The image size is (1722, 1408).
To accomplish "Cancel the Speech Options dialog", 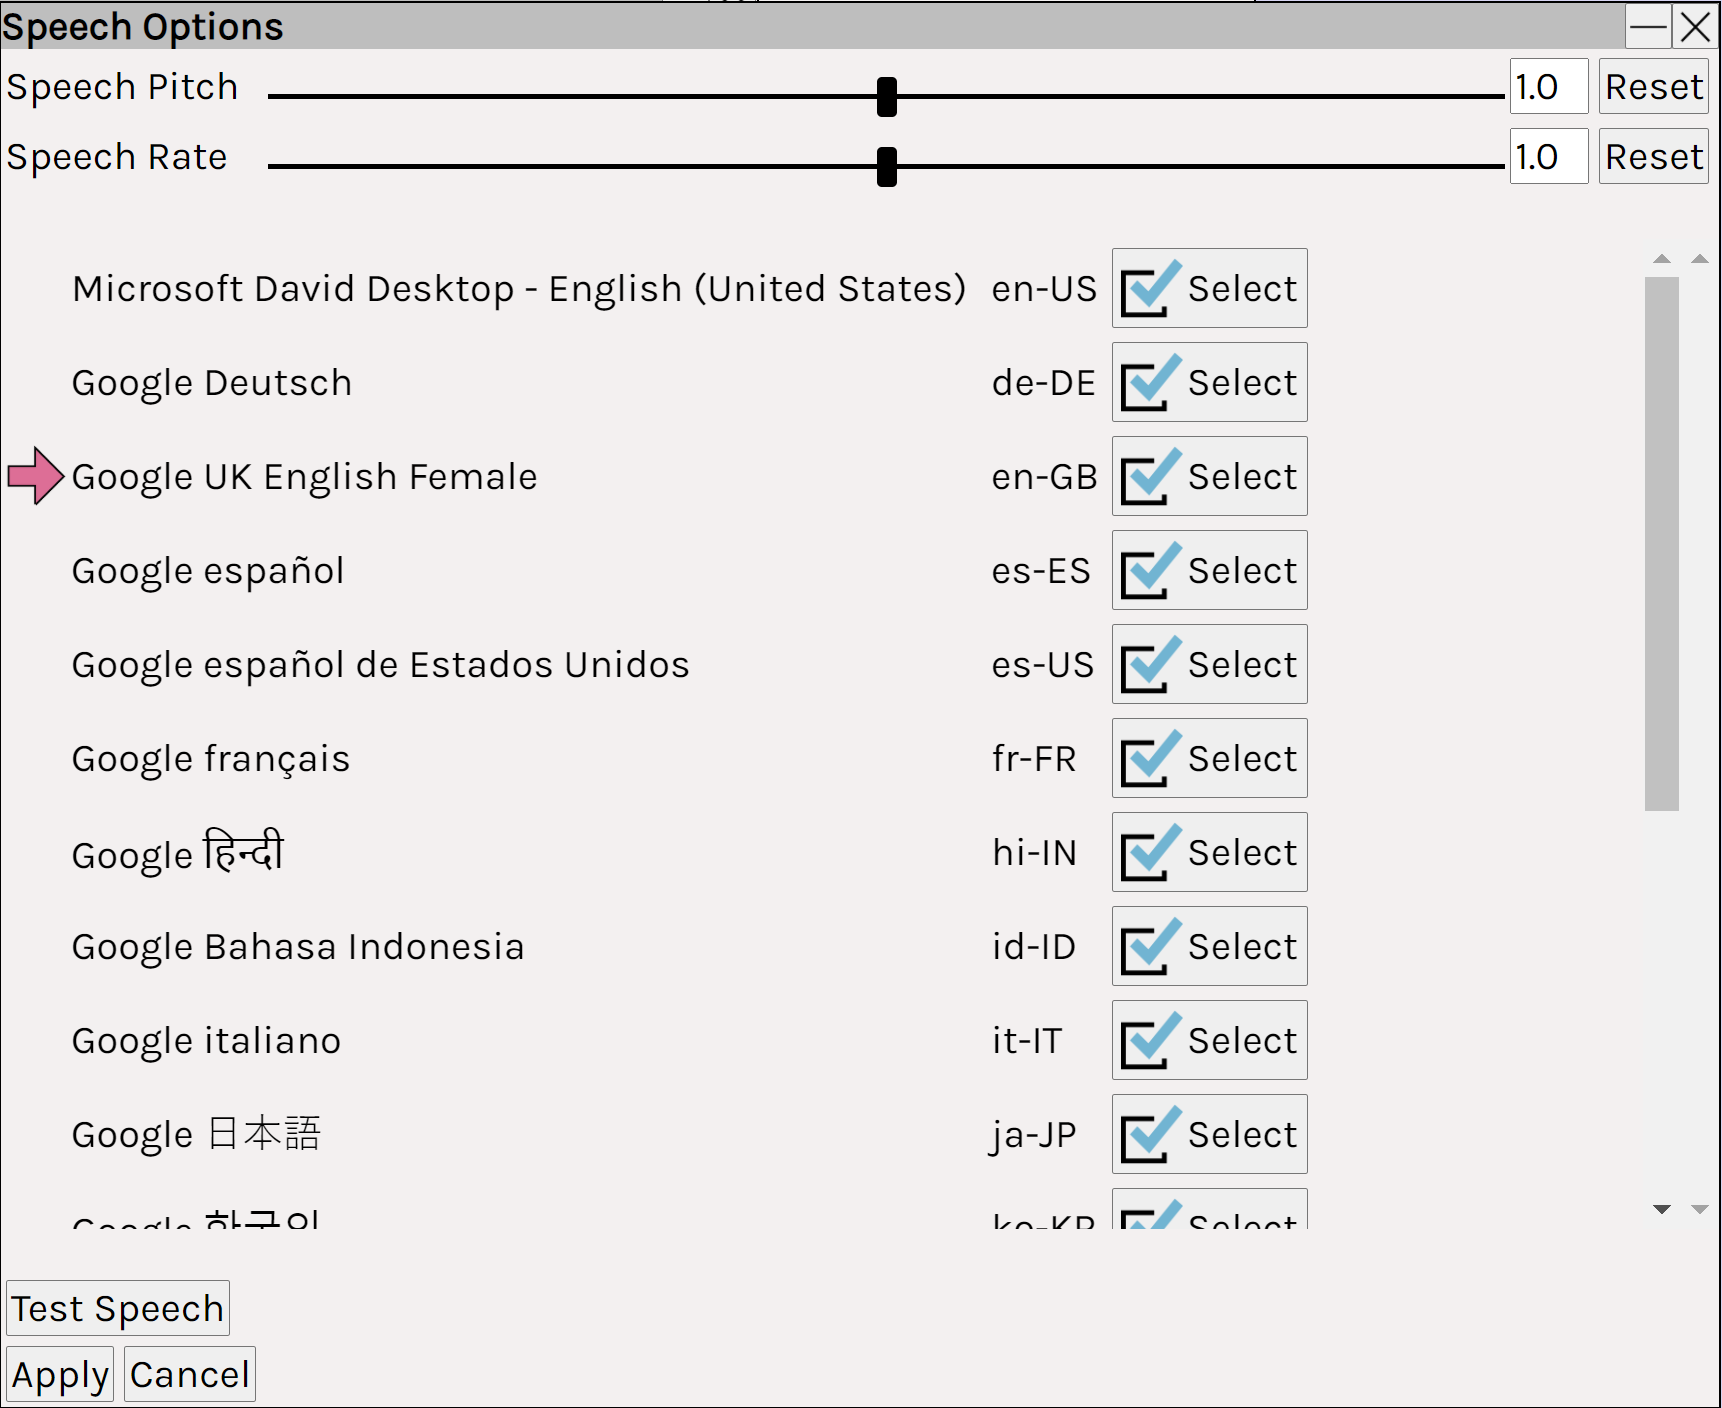I will [x=190, y=1374].
